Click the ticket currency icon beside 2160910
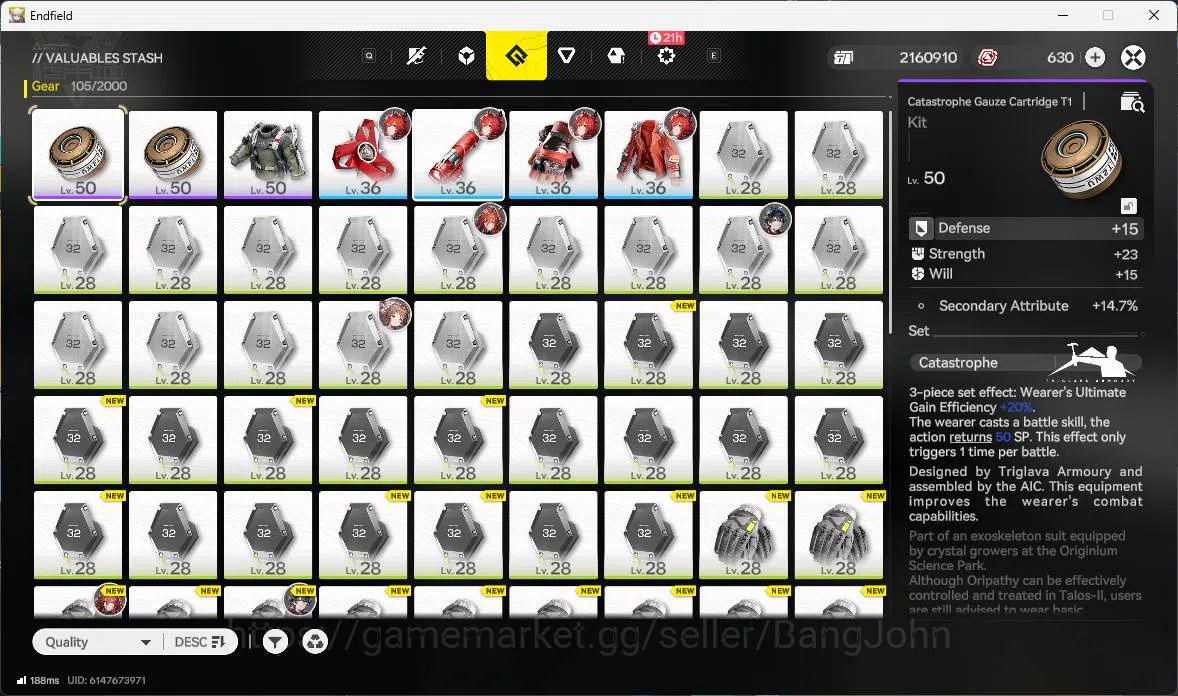This screenshot has width=1178, height=696. (x=844, y=57)
